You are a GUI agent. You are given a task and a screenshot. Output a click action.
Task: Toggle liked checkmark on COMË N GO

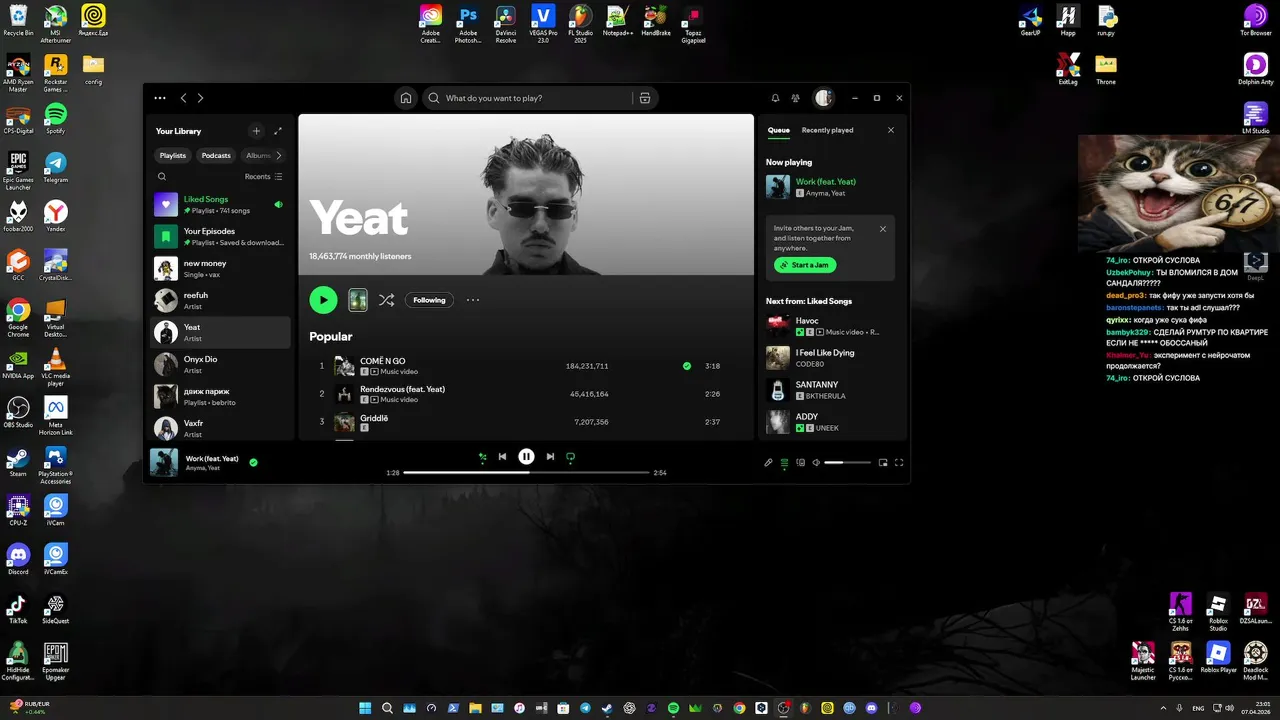click(687, 366)
